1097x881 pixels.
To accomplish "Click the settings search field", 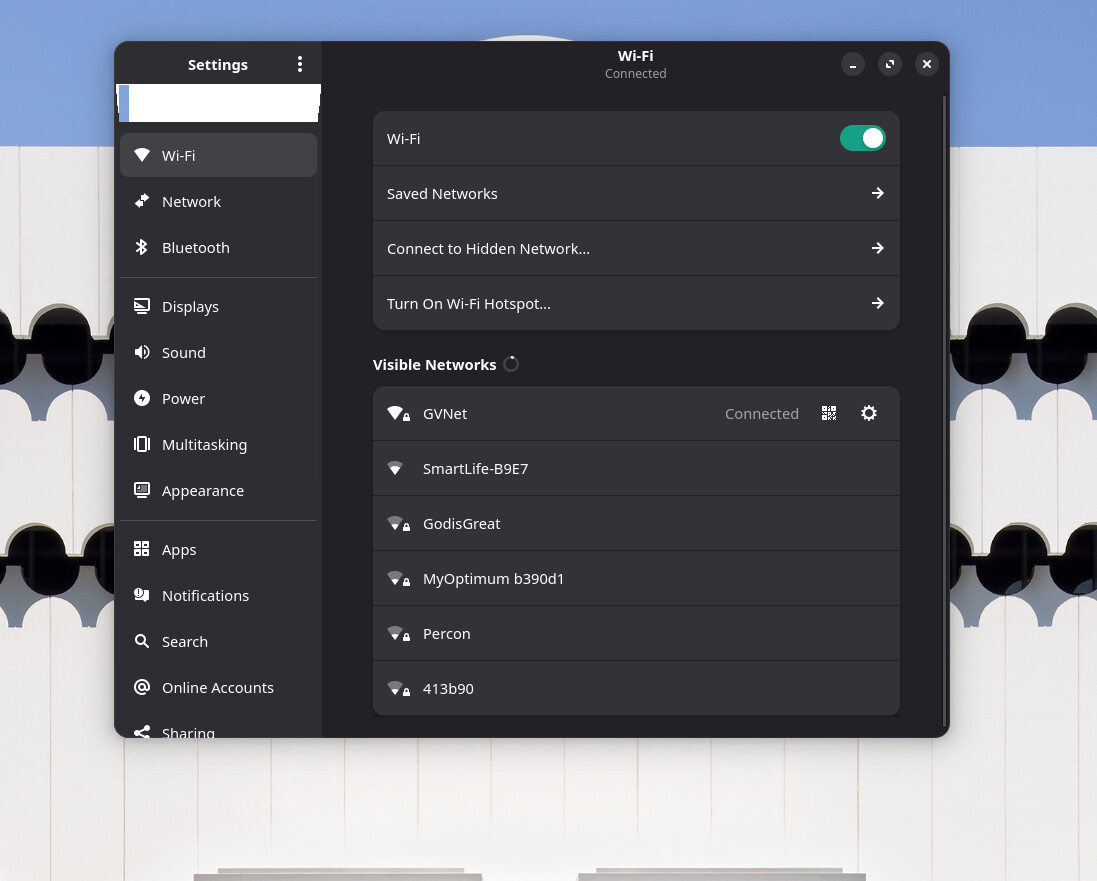I will [218, 103].
